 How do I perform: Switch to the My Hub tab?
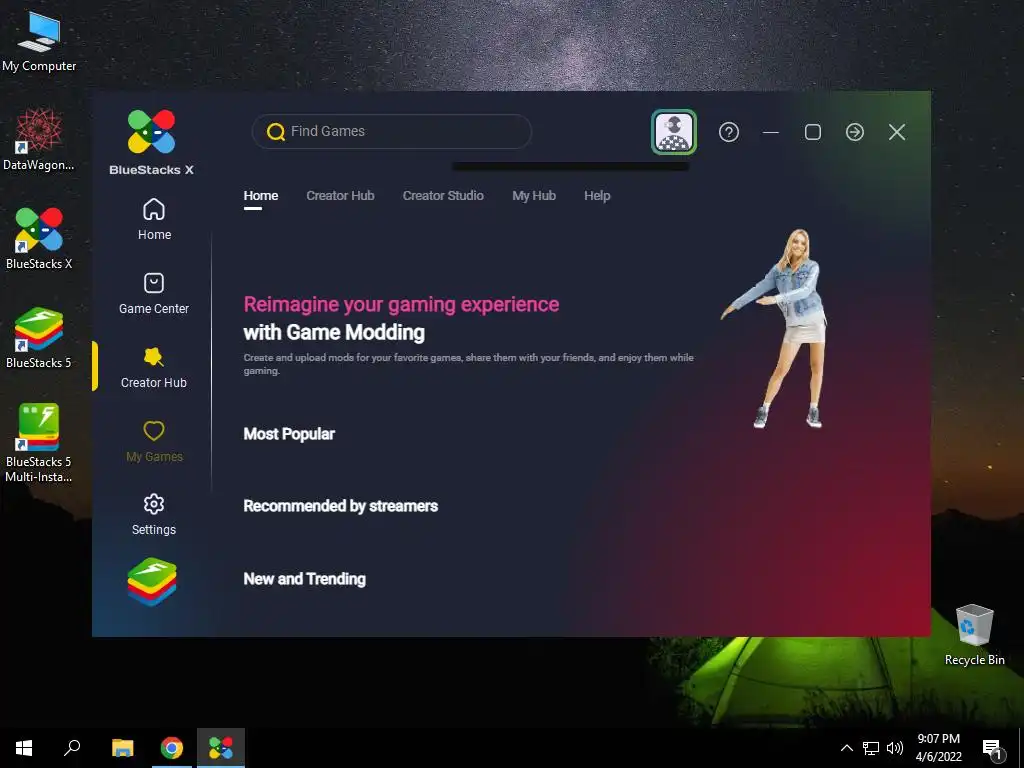tap(534, 196)
